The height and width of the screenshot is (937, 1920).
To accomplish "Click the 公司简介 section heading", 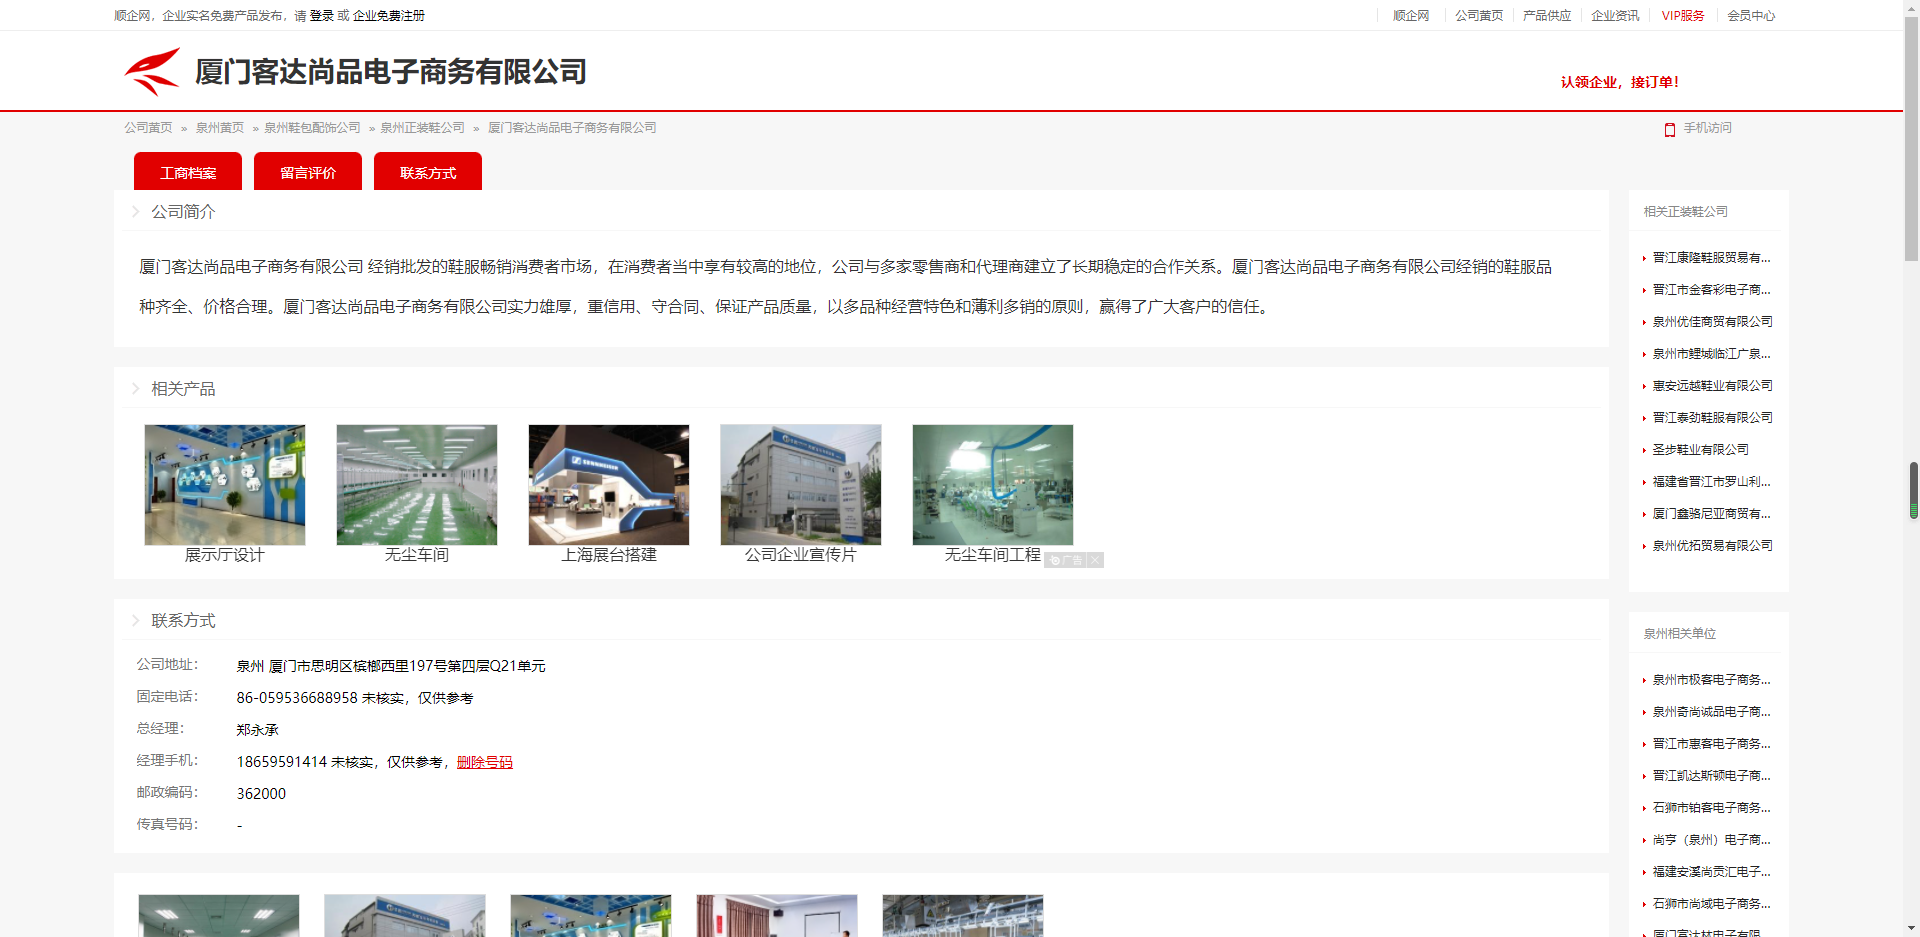I will click(183, 212).
